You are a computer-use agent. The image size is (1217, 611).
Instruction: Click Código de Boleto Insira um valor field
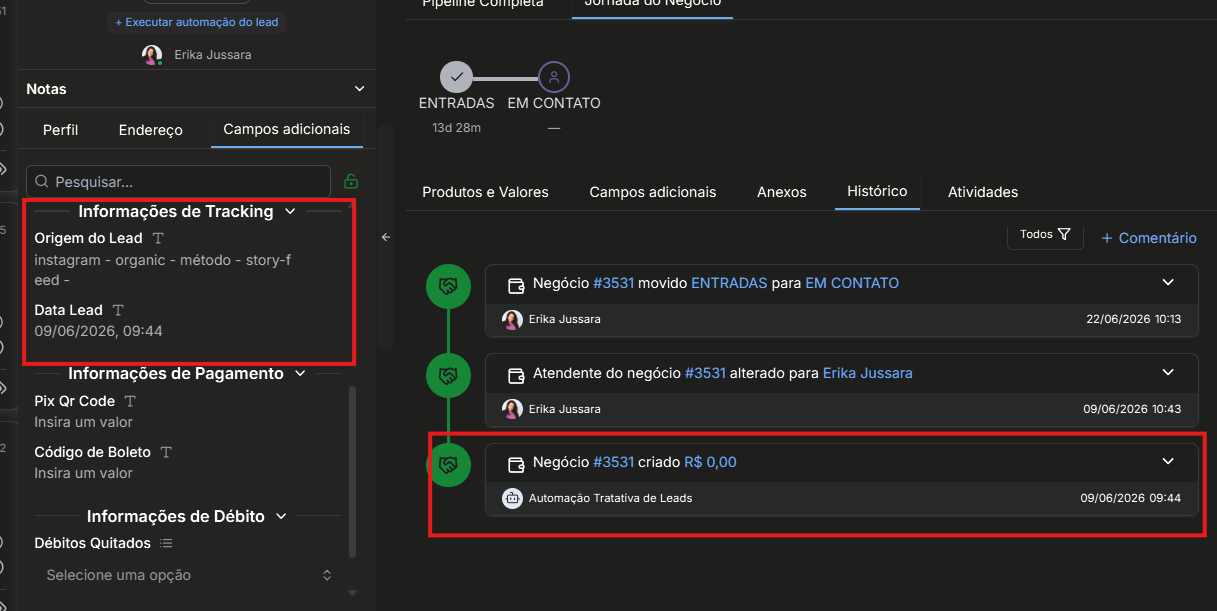pos(83,473)
